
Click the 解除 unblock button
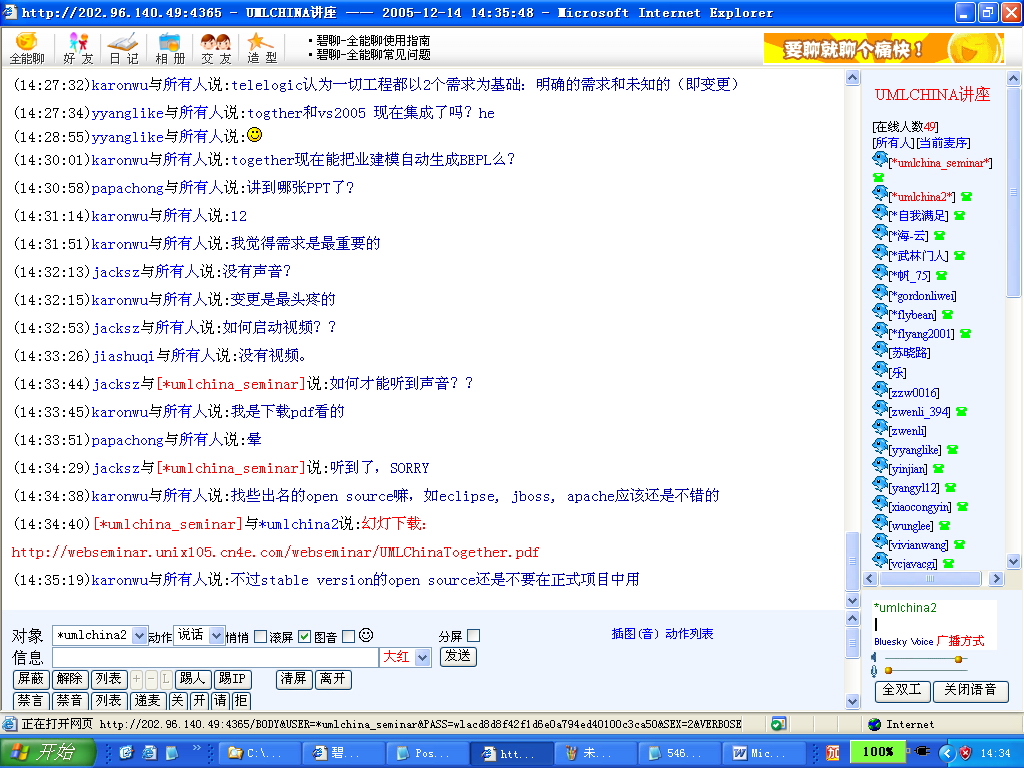(x=70, y=679)
